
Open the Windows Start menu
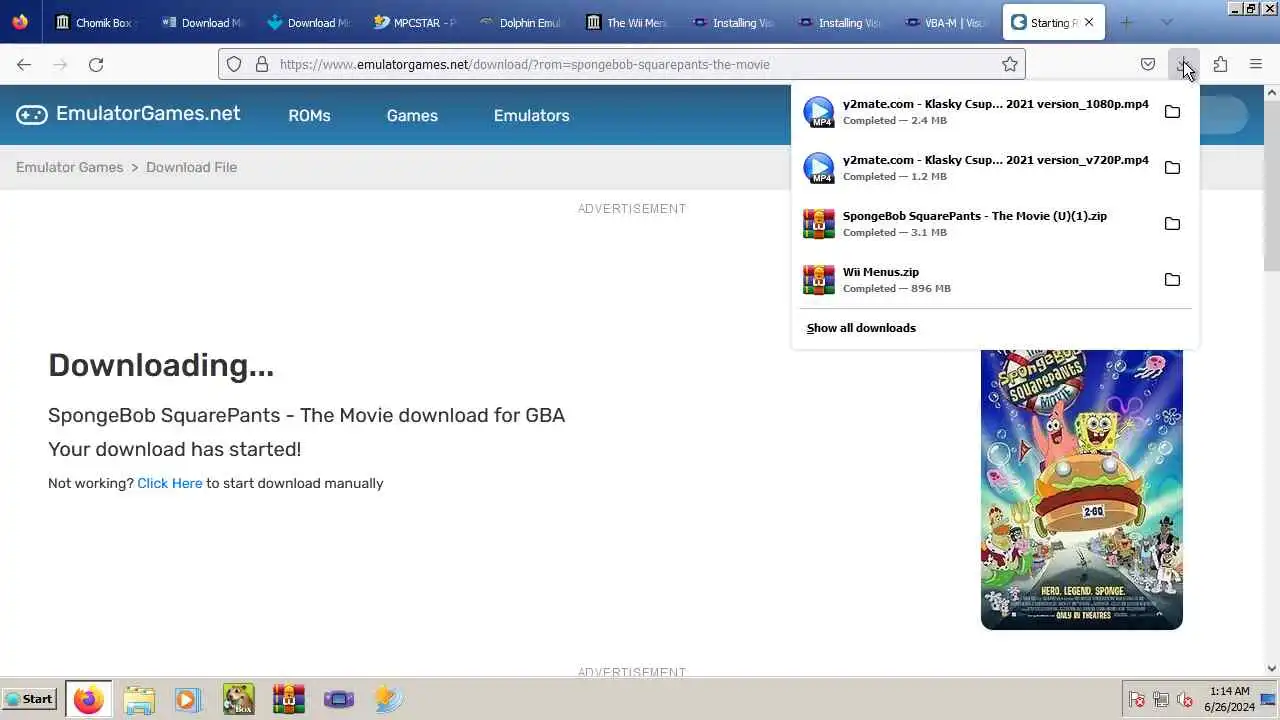point(29,699)
